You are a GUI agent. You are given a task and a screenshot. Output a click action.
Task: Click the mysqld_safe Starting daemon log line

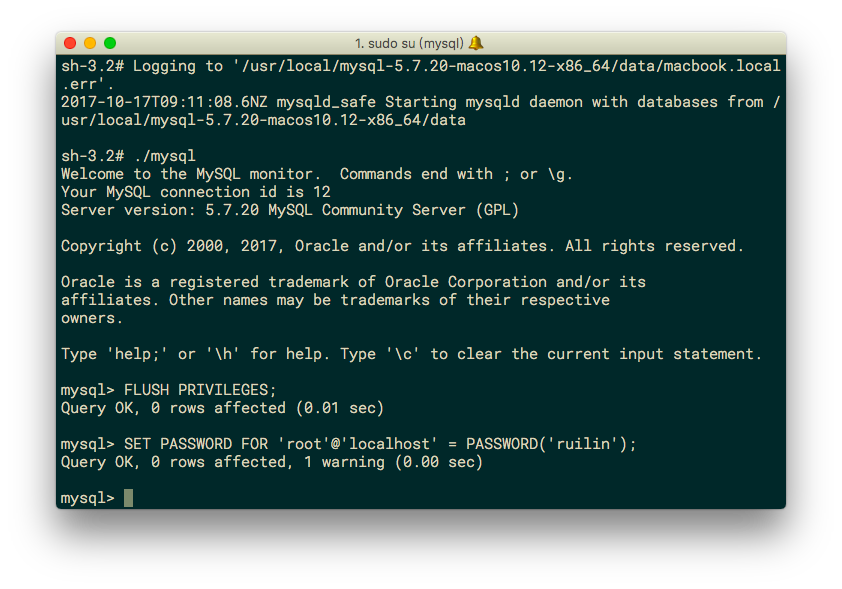tap(420, 111)
